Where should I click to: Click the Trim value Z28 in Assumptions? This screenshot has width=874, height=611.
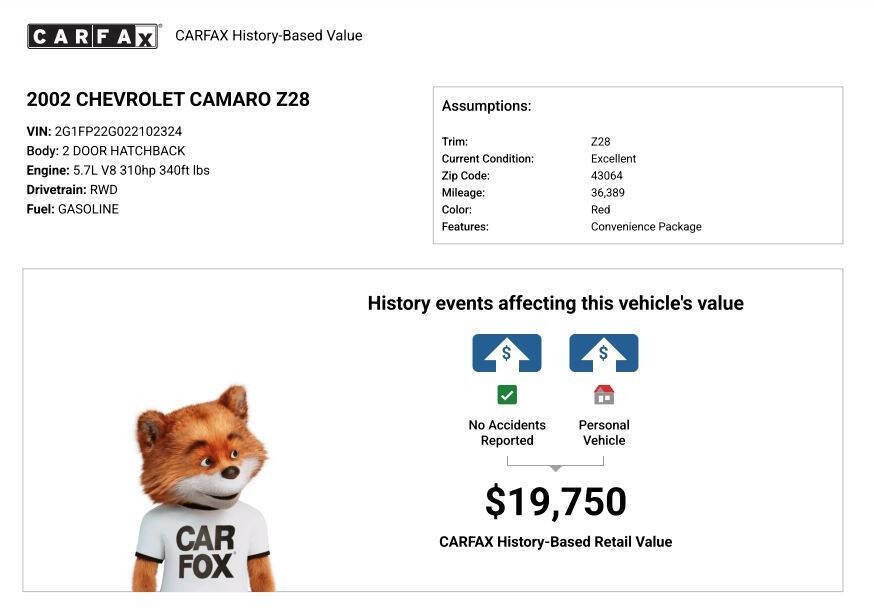[x=600, y=142]
